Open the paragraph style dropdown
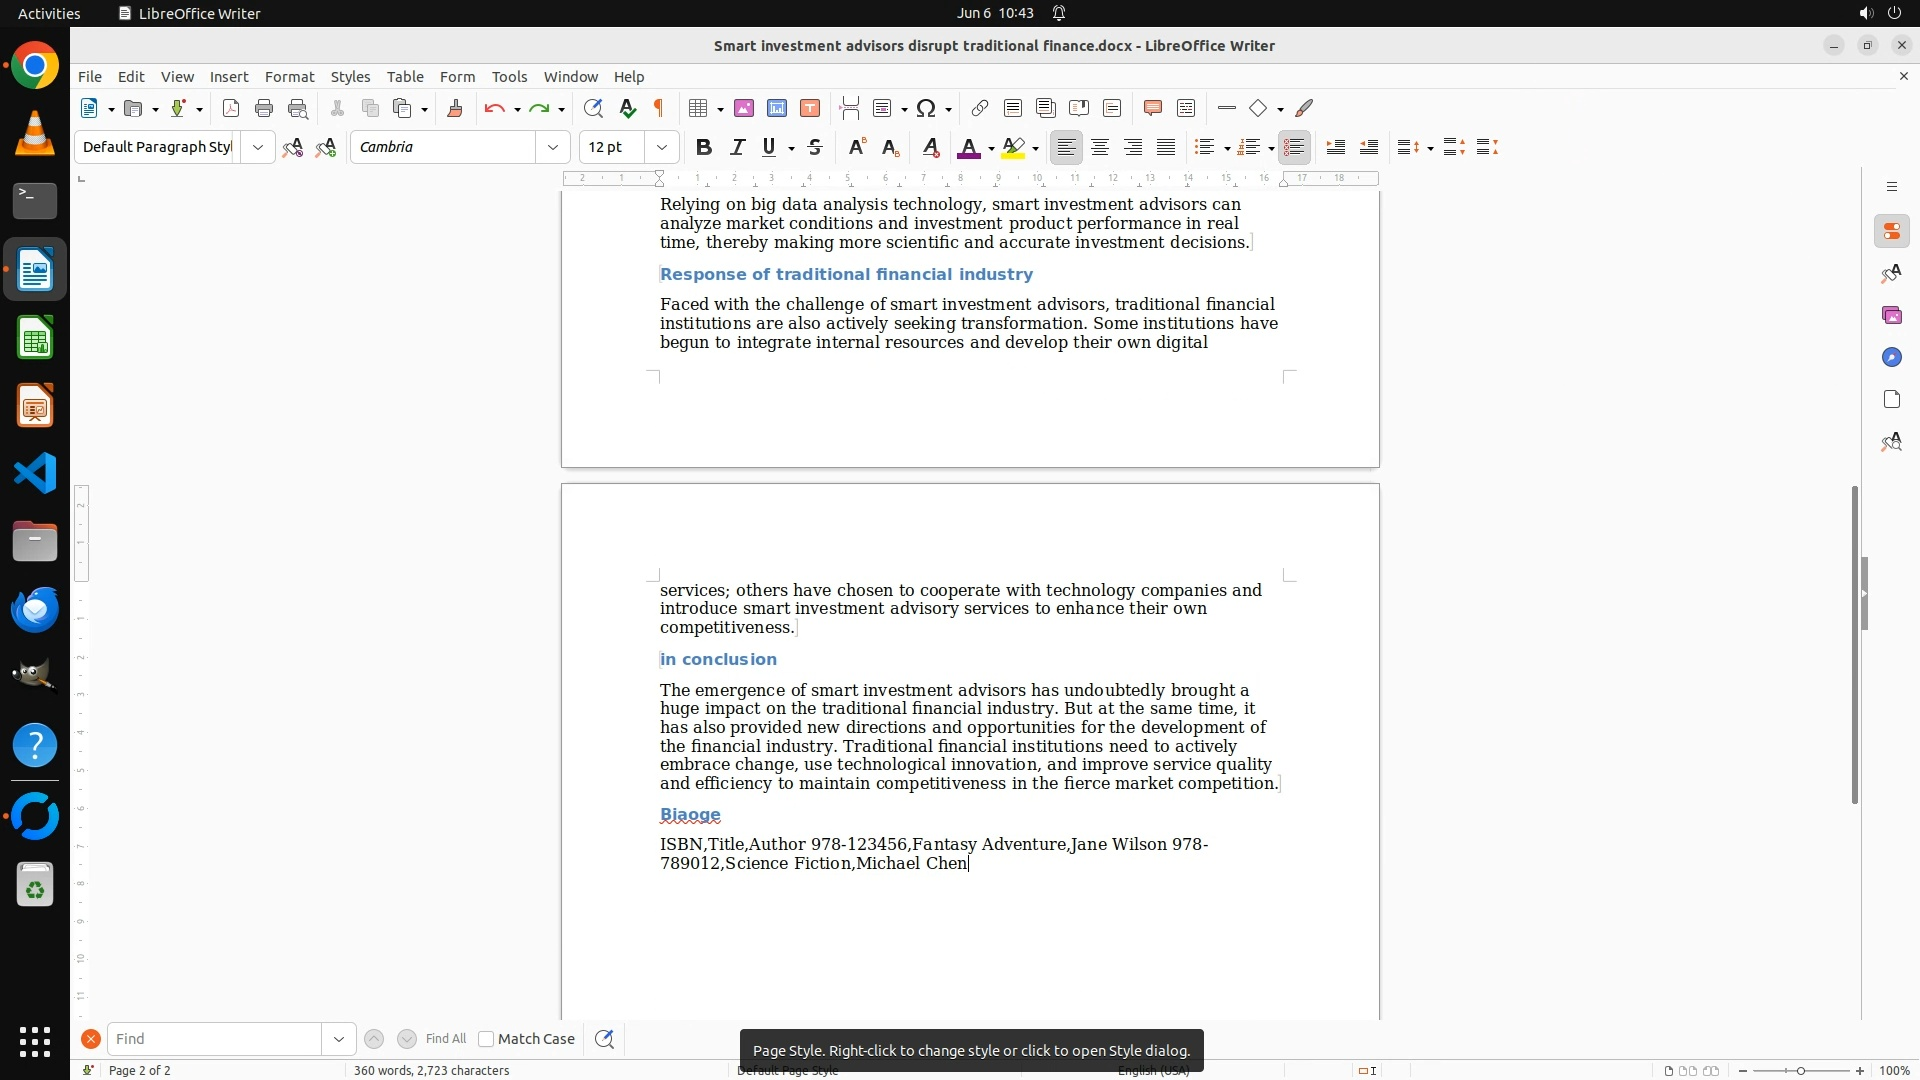Screen dimensions: 1920x1080 pyautogui.click(x=258, y=148)
